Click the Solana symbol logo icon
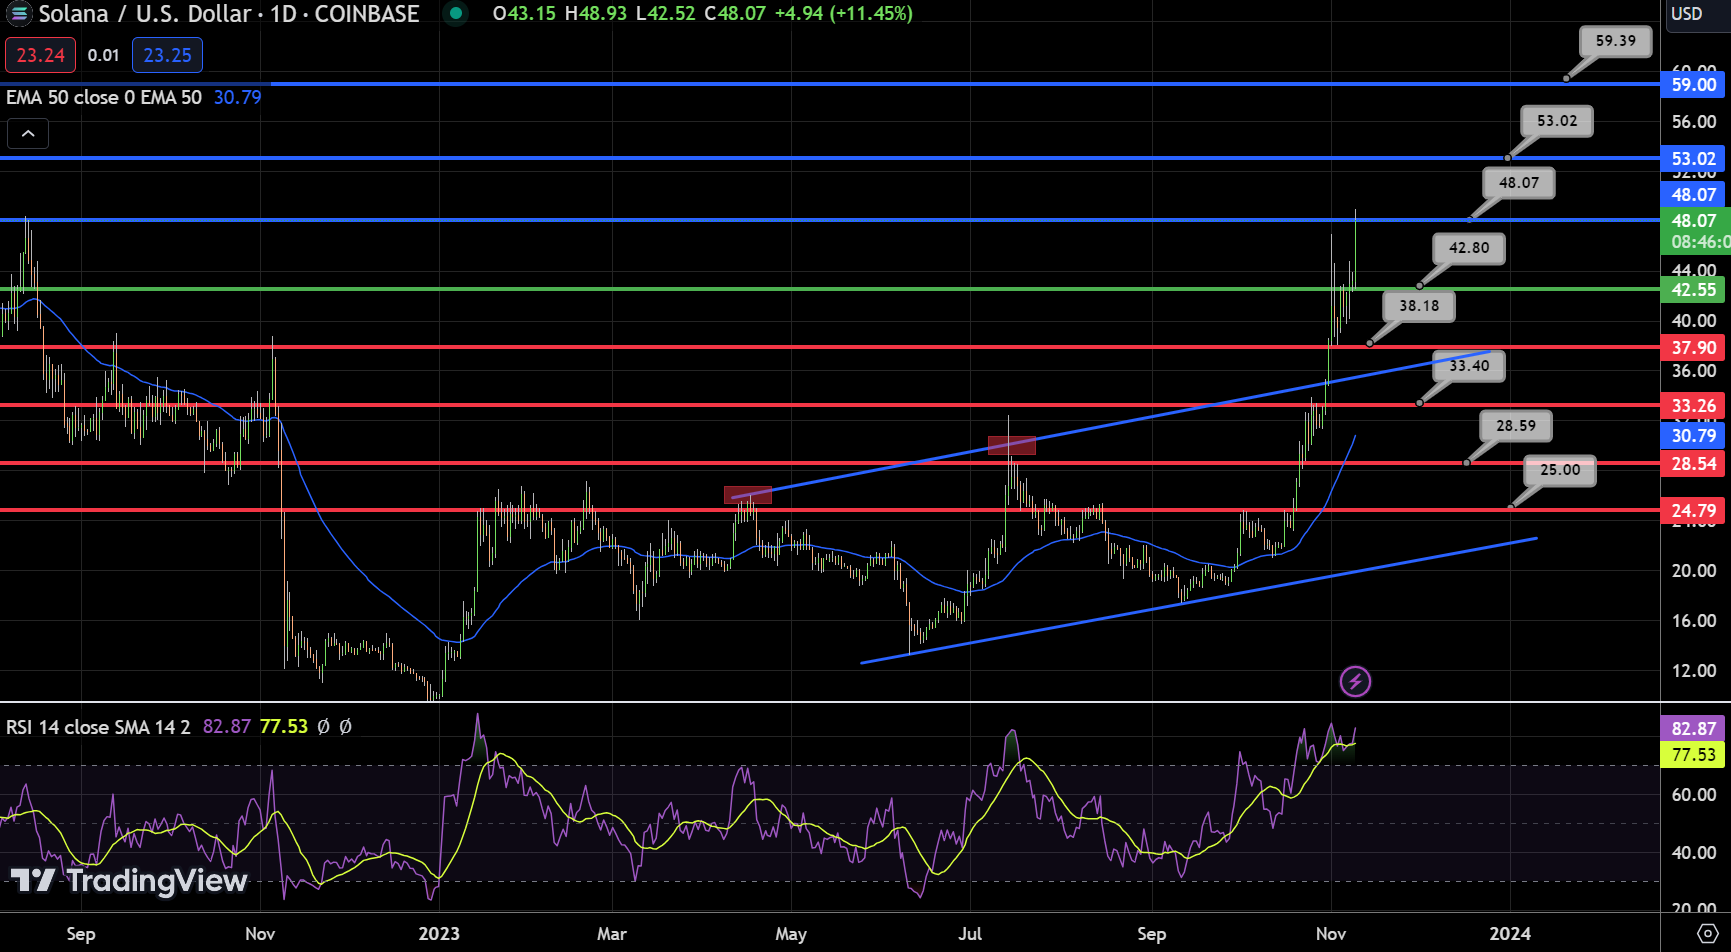1731x952 pixels. [x=18, y=13]
